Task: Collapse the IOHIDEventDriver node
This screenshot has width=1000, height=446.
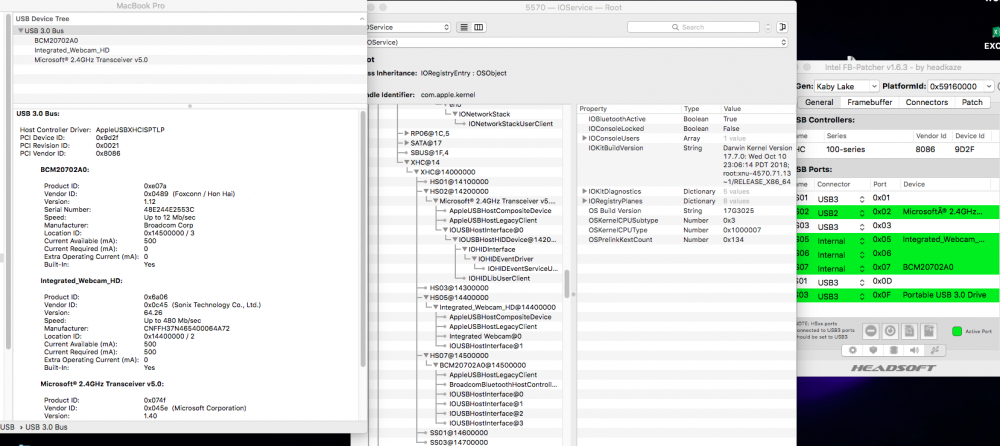Action: [x=474, y=259]
